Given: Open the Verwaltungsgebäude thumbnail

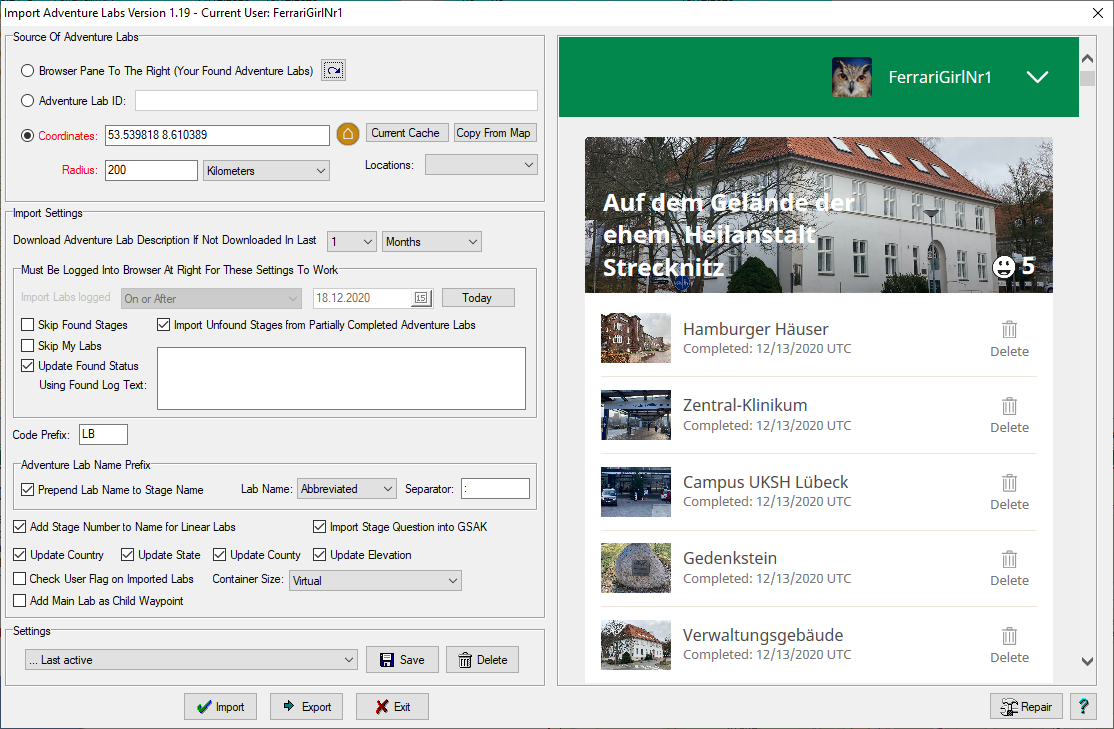Looking at the screenshot, I should pos(635,644).
